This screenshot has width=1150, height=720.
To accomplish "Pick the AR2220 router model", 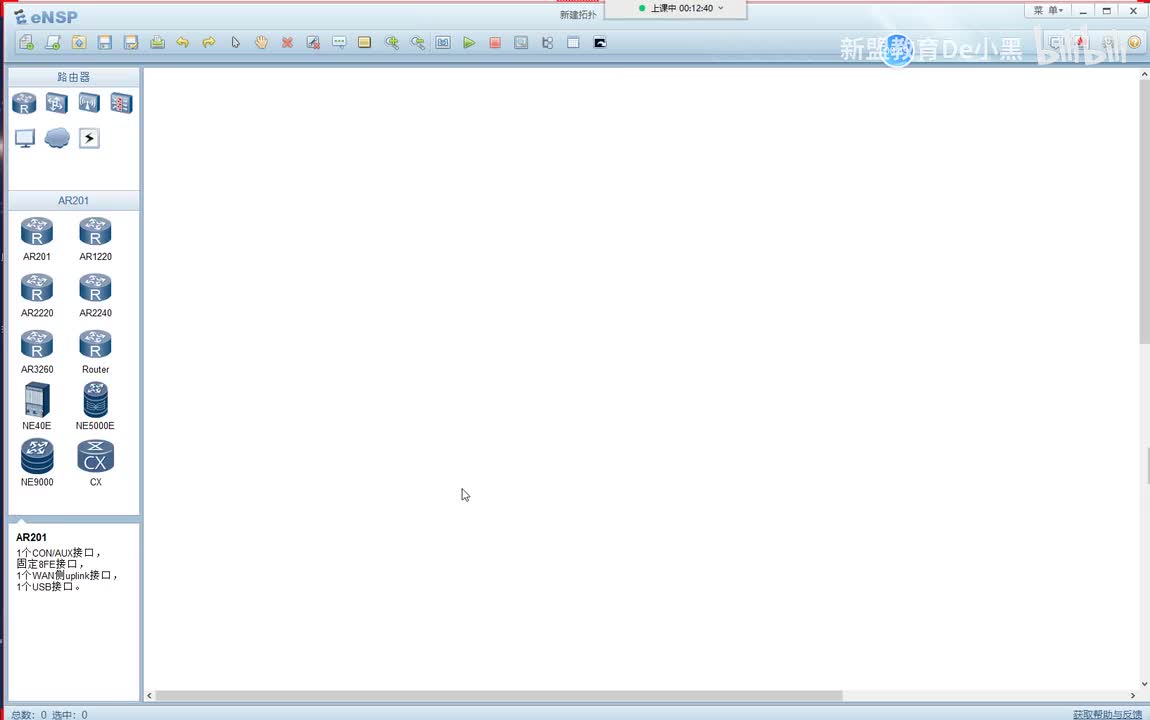I will pyautogui.click(x=37, y=295).
